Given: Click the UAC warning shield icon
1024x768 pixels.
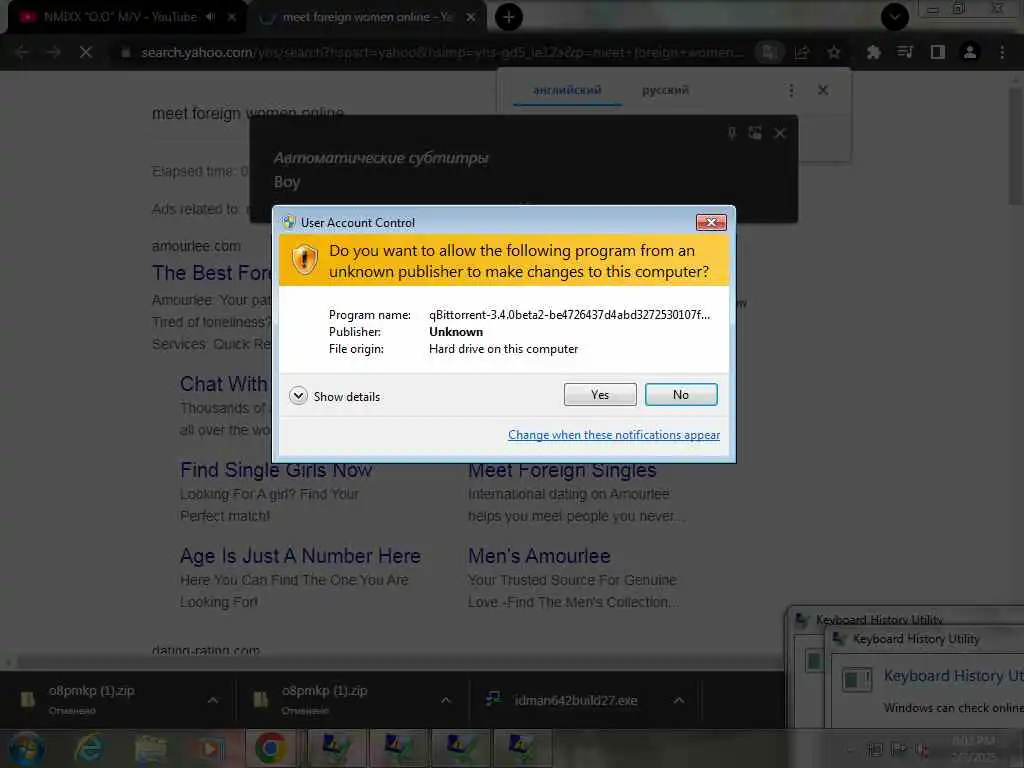Looking at the screenshot, I should (304, 259).
